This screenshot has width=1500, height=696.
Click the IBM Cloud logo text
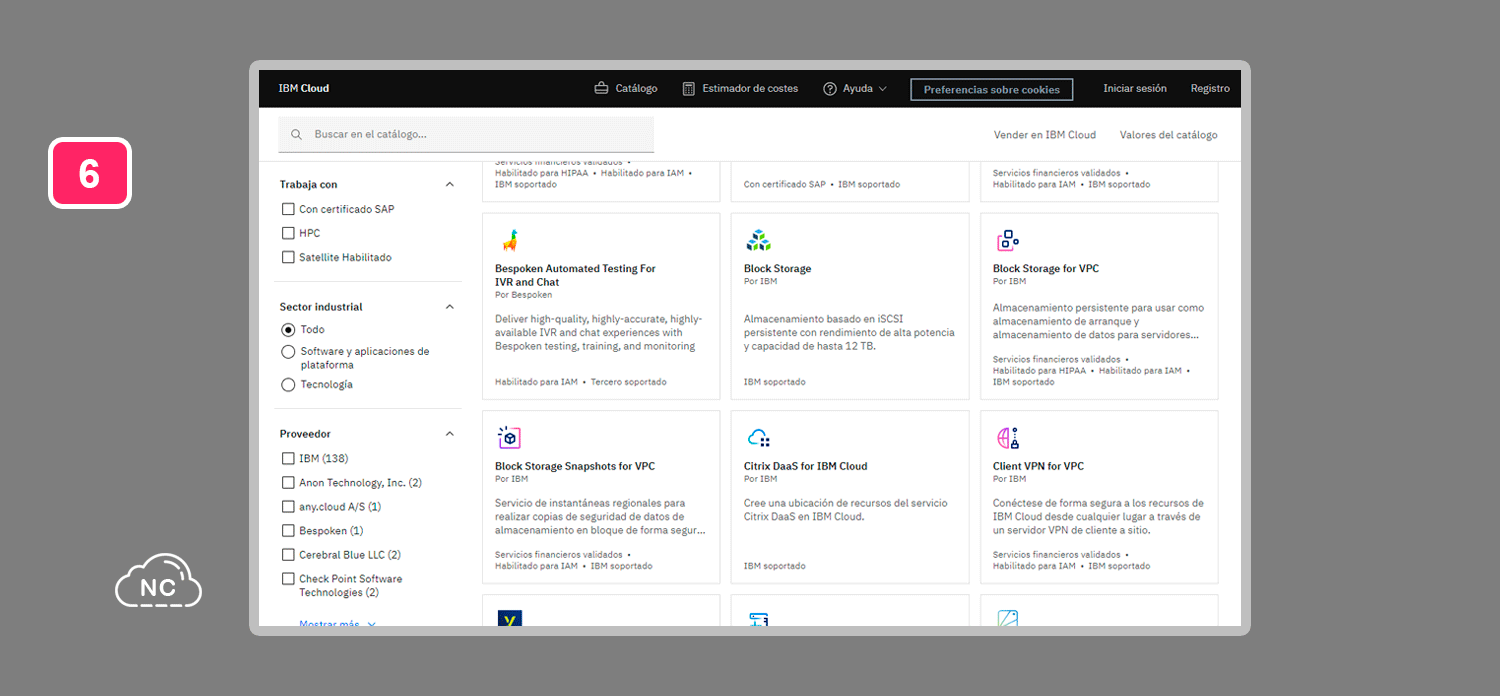pyautogui.click(x=303, y=88)
